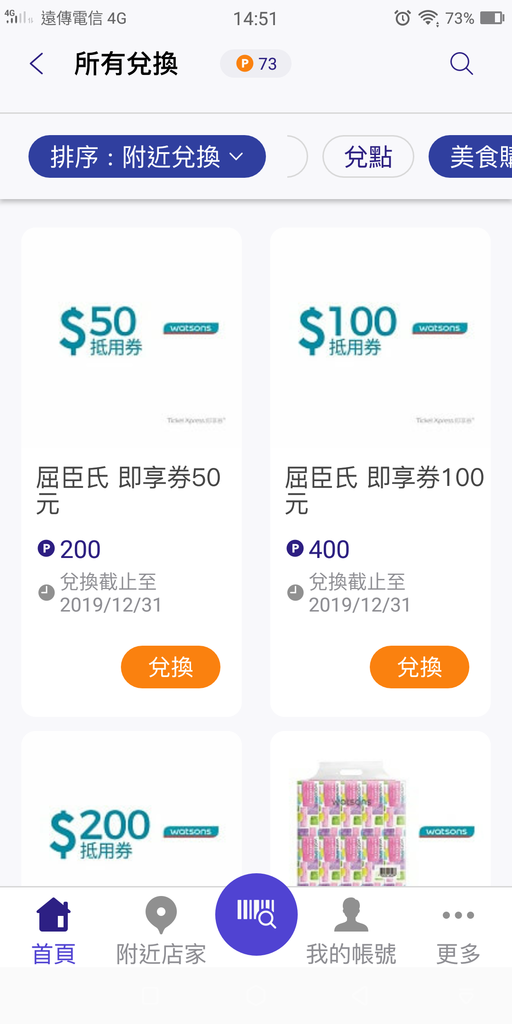Open the barcode scanner button
Viewport: 512px width, 1024px height.
(256, 914)
